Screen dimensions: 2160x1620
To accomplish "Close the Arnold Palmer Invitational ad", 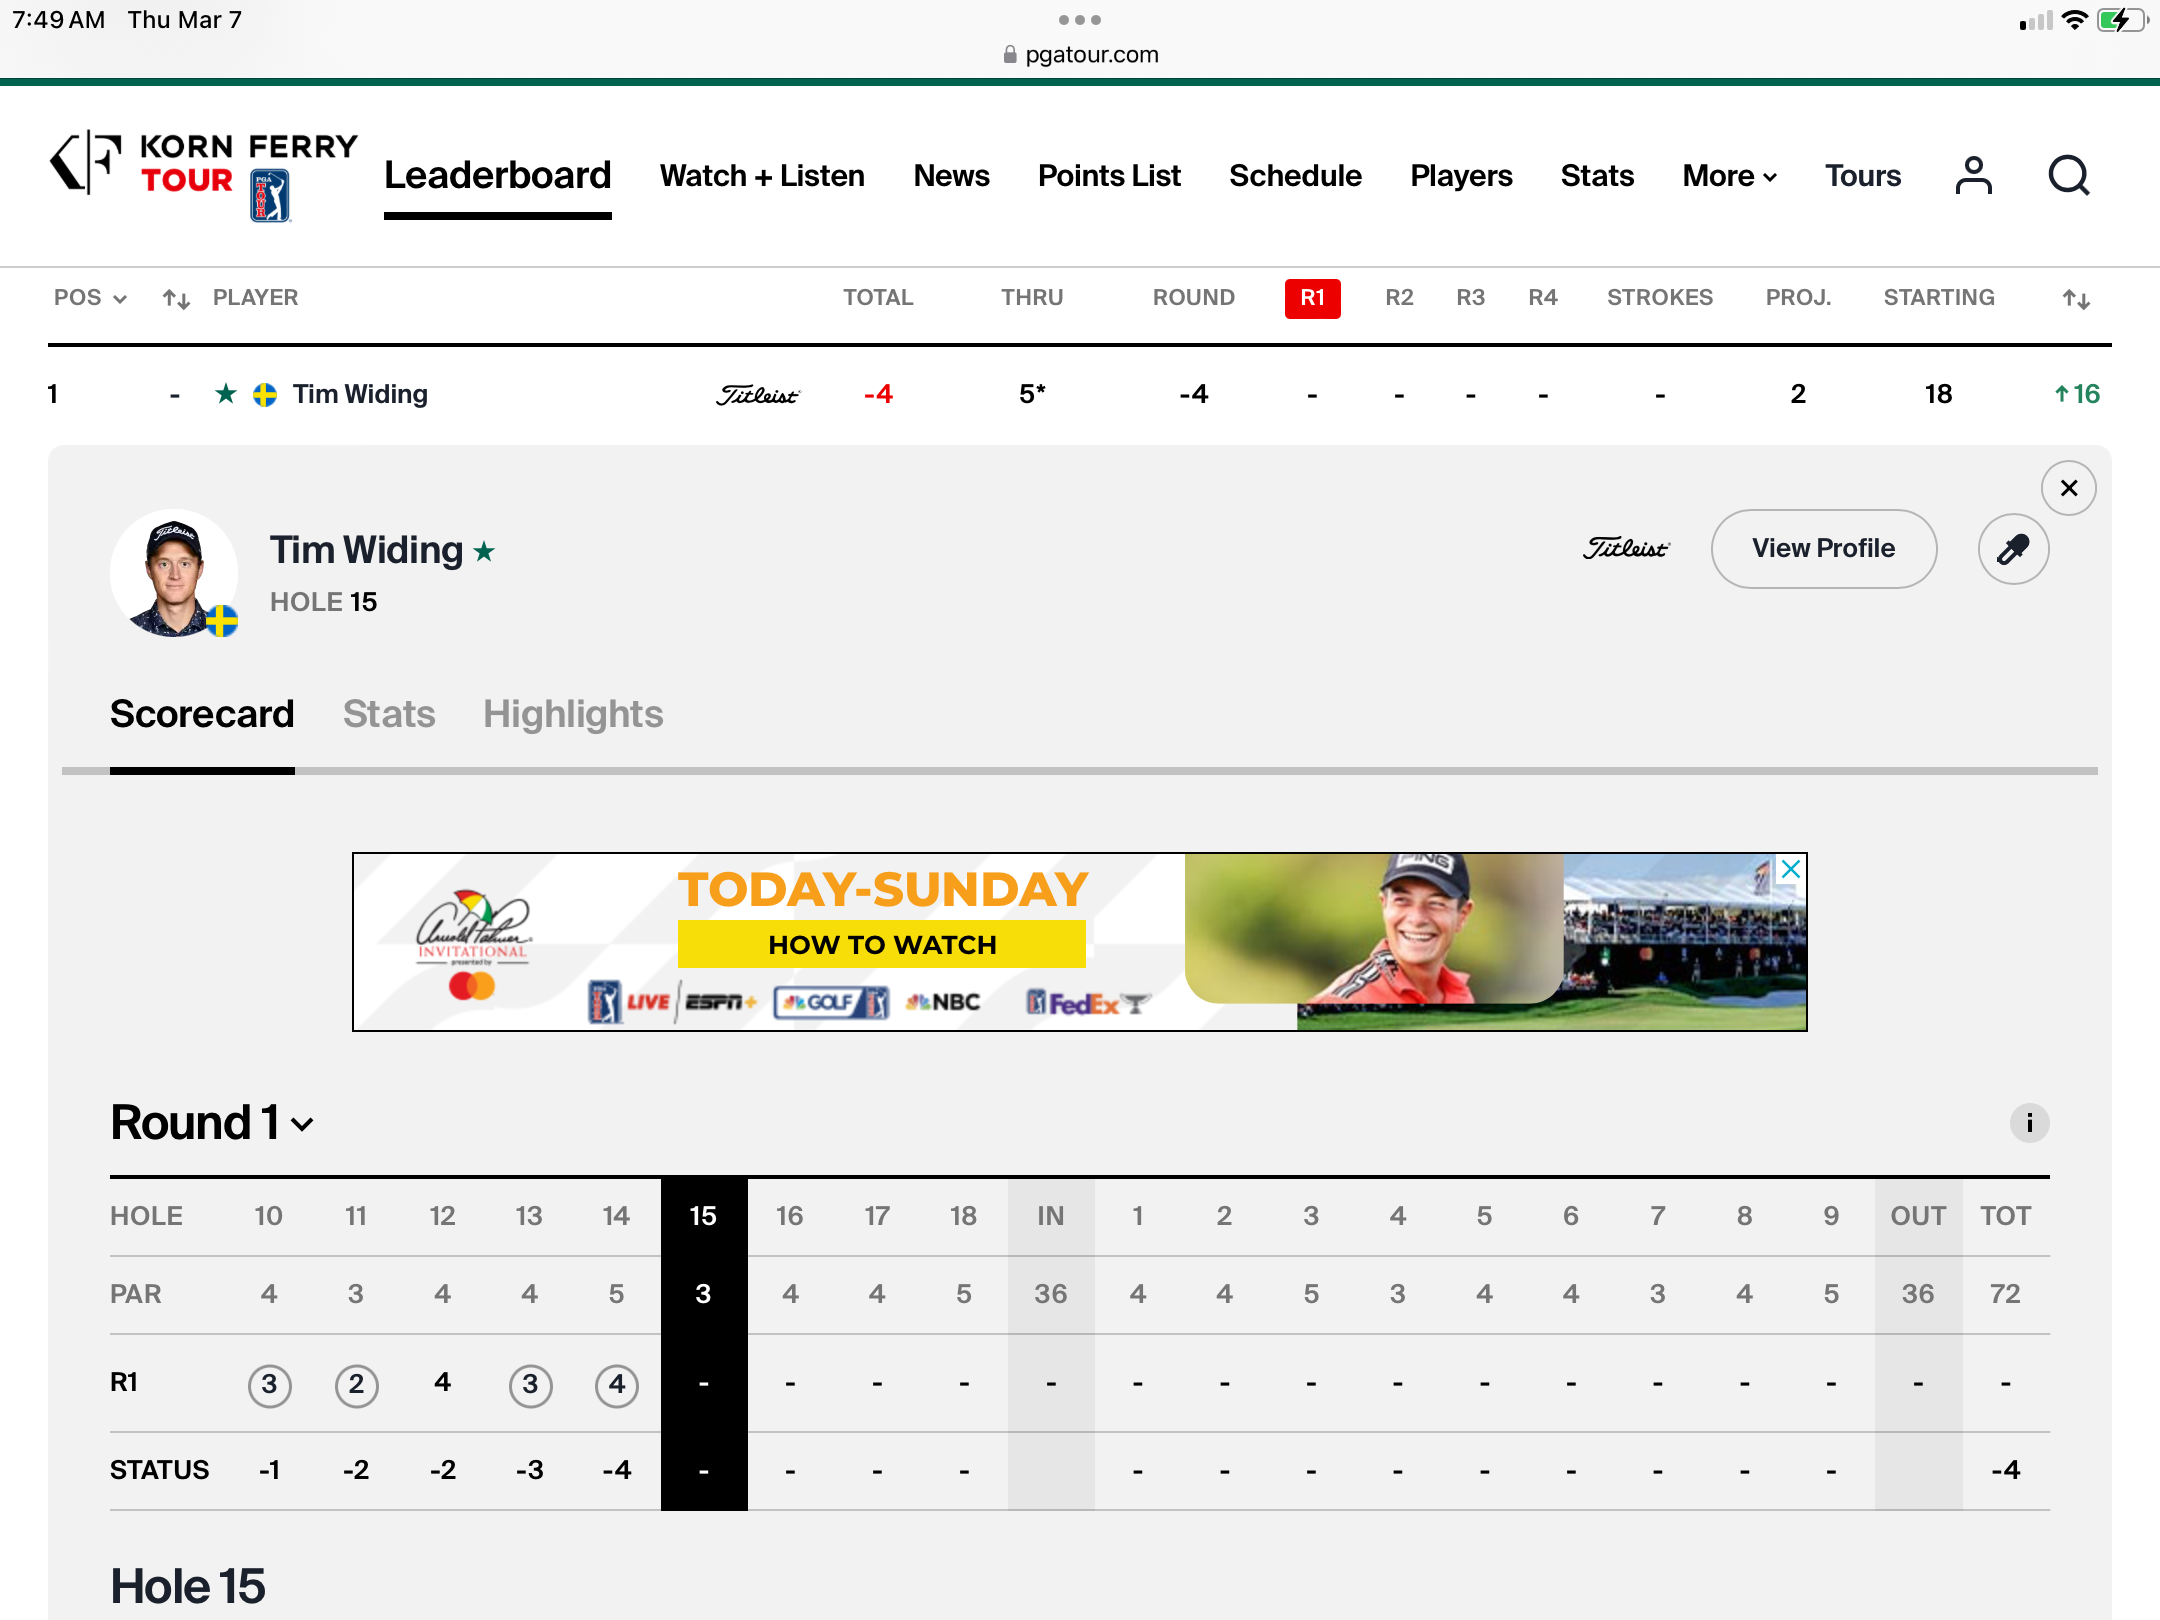I will pos(1790,869).
